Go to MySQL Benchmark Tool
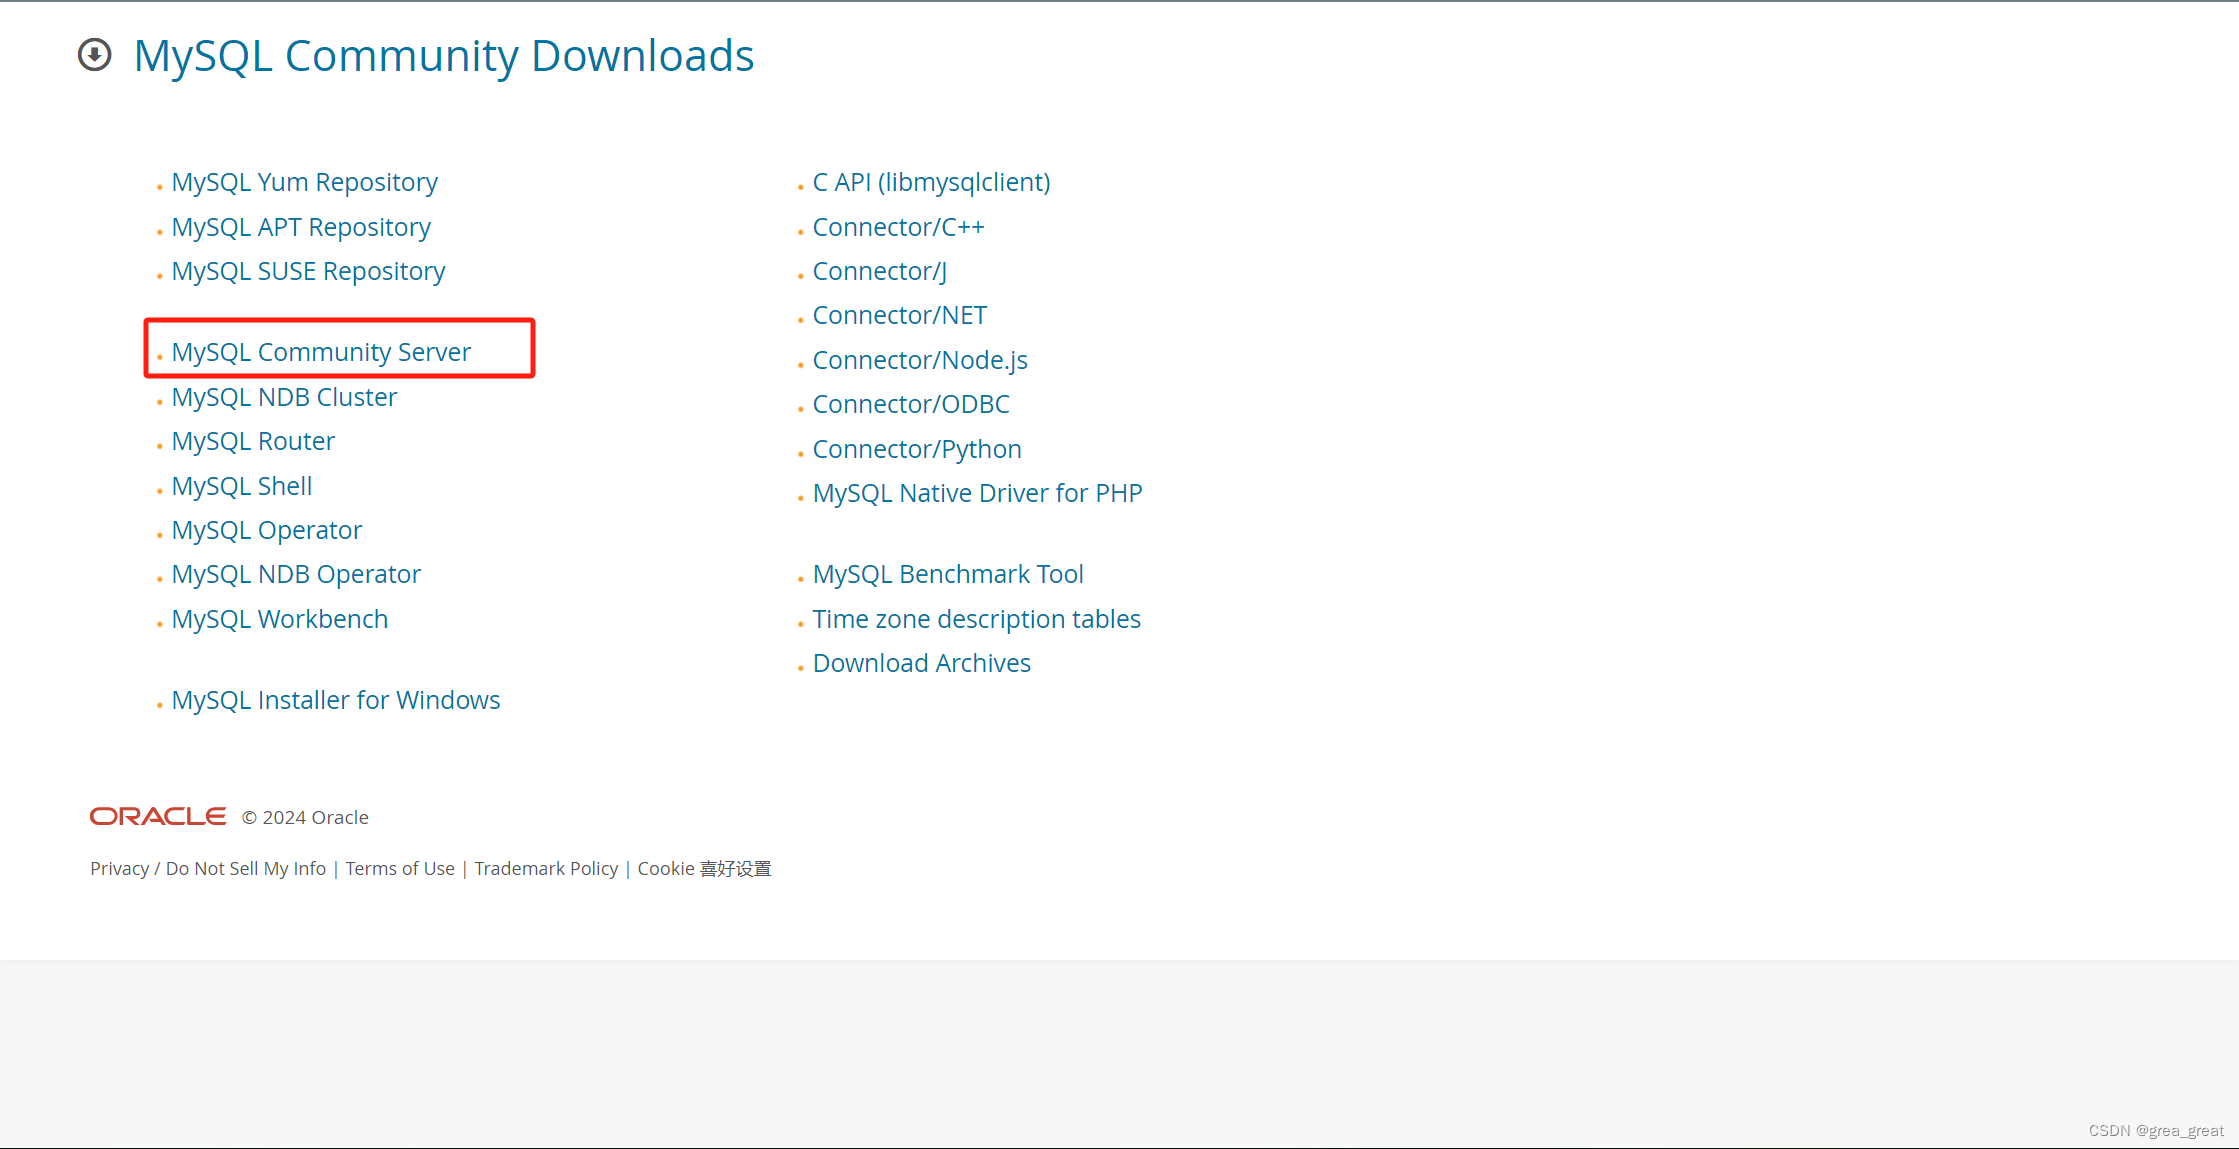Screen dimensions: 2239x1149 949,574
